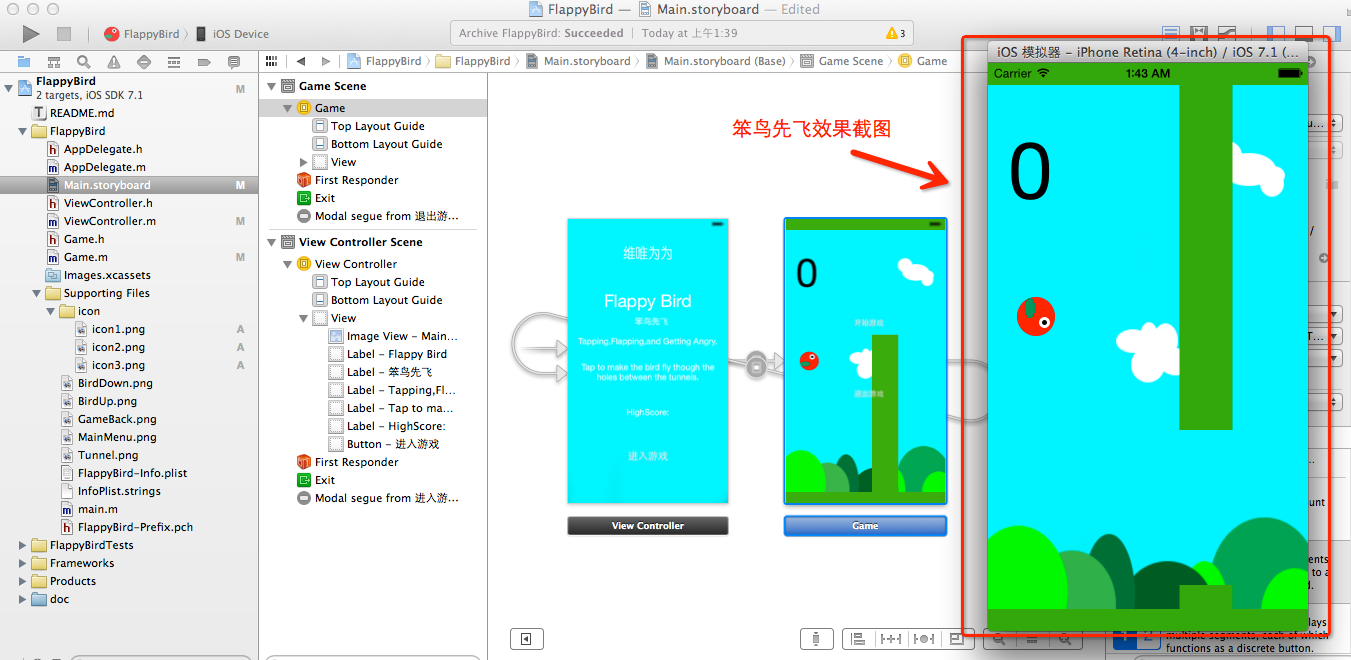Open the Pin constraints button
Screen dimensions: 1351x660
[891, 638]
